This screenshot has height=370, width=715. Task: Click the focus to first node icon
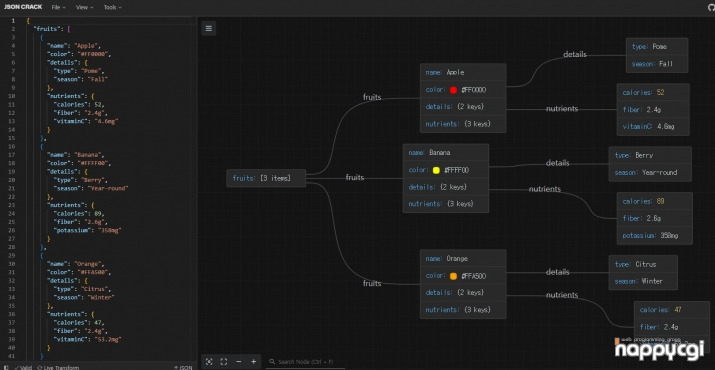209,361
